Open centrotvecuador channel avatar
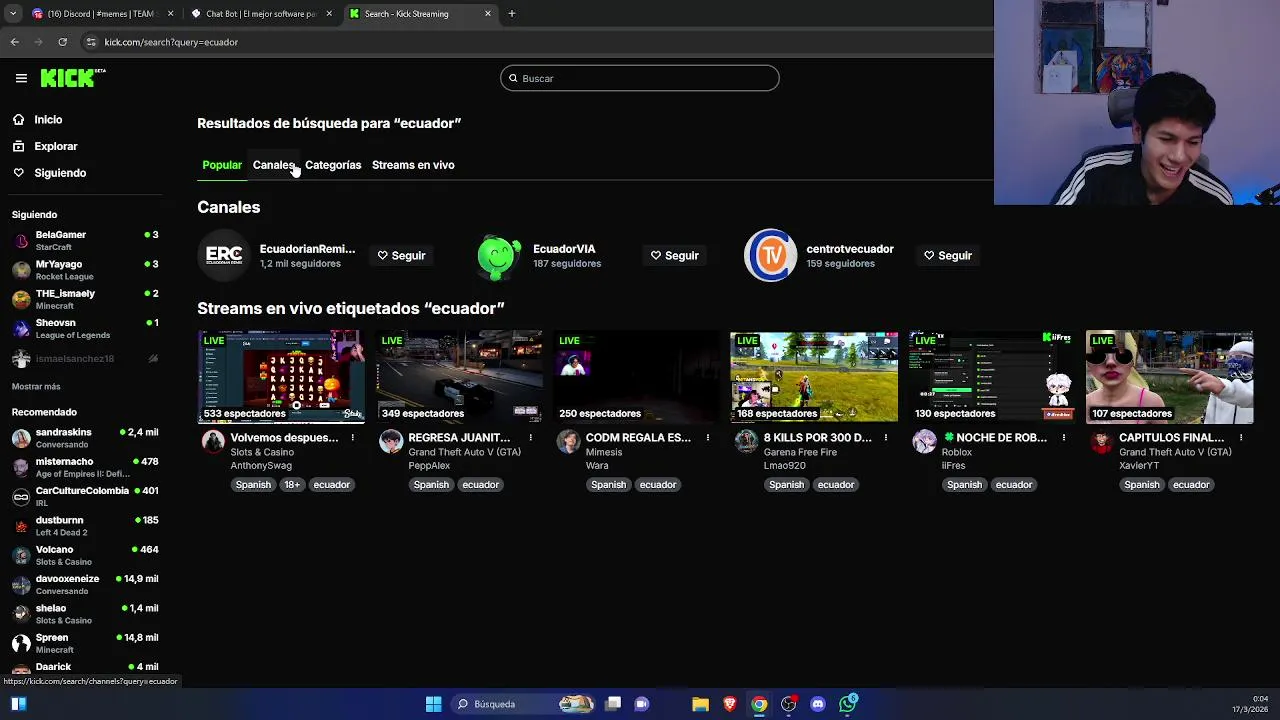Image resolution: width=1280 pixels, height=720 pixels. pos(770,256)
